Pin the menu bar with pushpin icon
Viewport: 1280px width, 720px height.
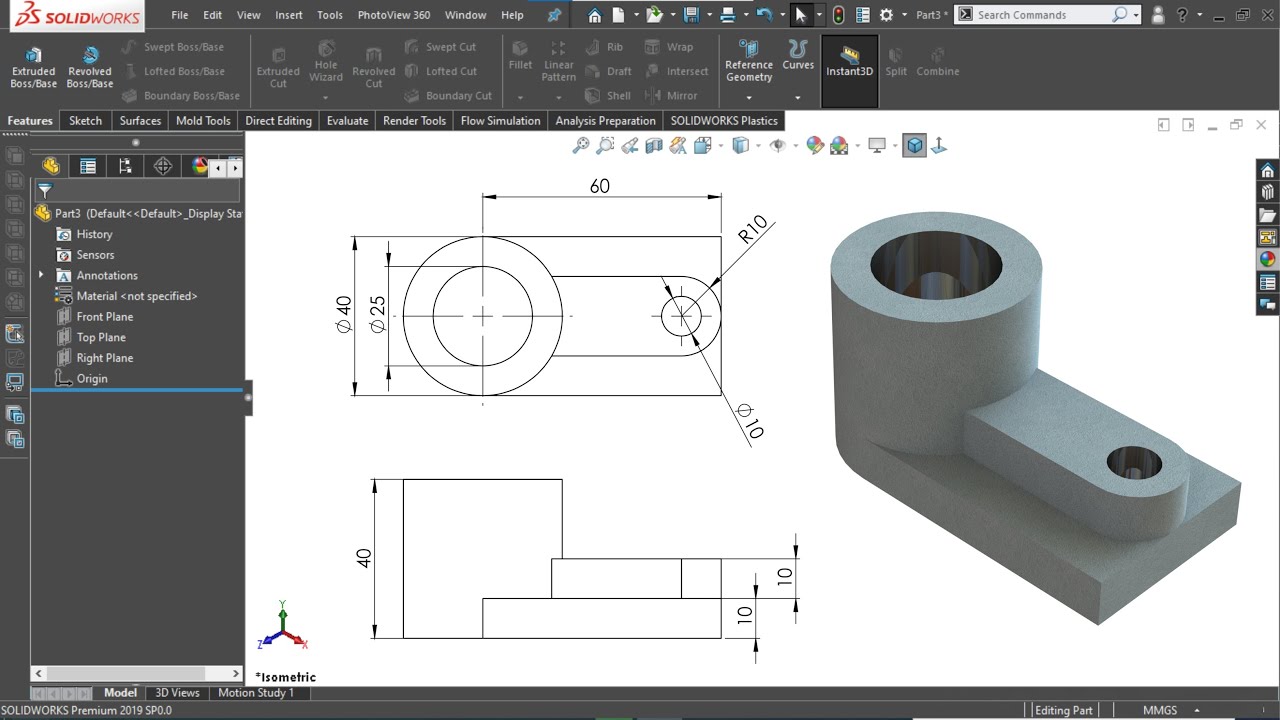(x=555, y=15)
